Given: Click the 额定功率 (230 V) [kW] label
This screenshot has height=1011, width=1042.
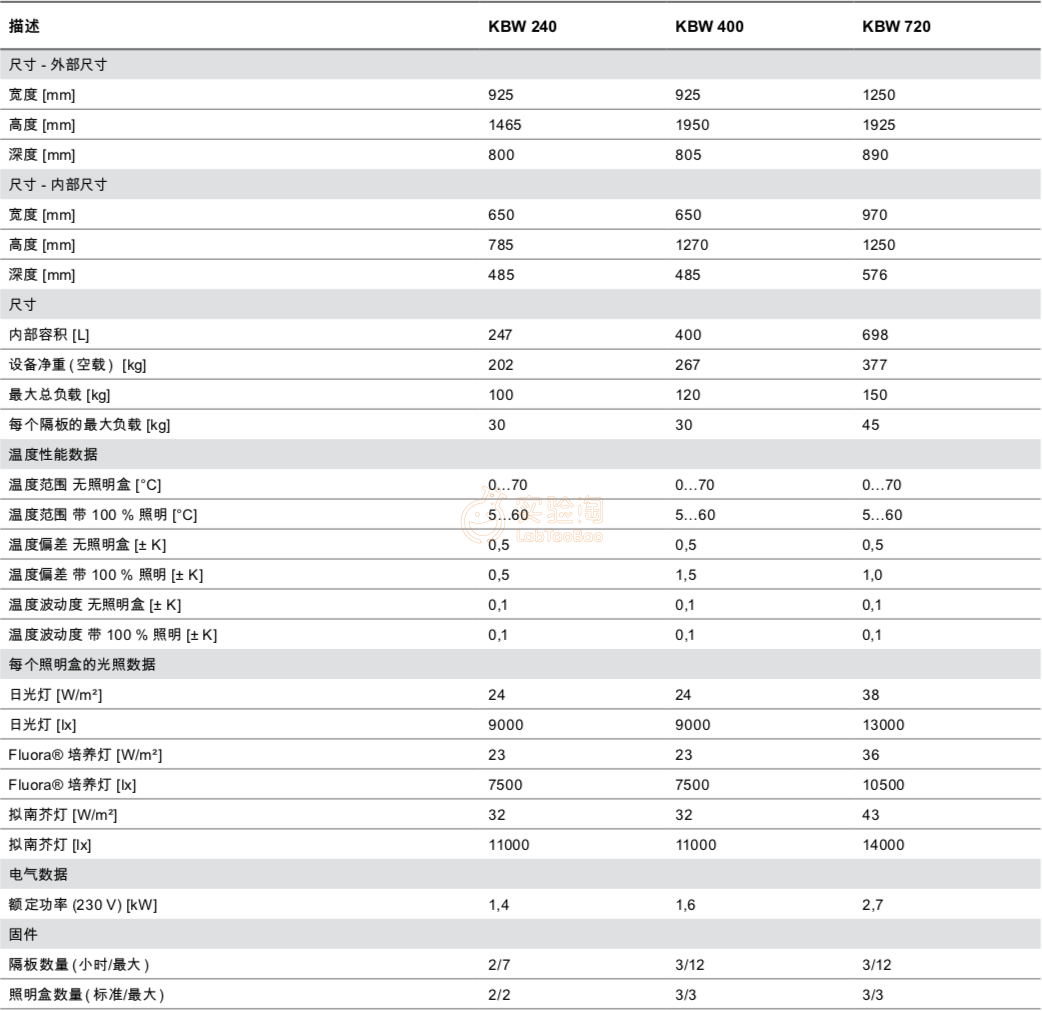Looking at the screenshot, I should coord(83,905).
